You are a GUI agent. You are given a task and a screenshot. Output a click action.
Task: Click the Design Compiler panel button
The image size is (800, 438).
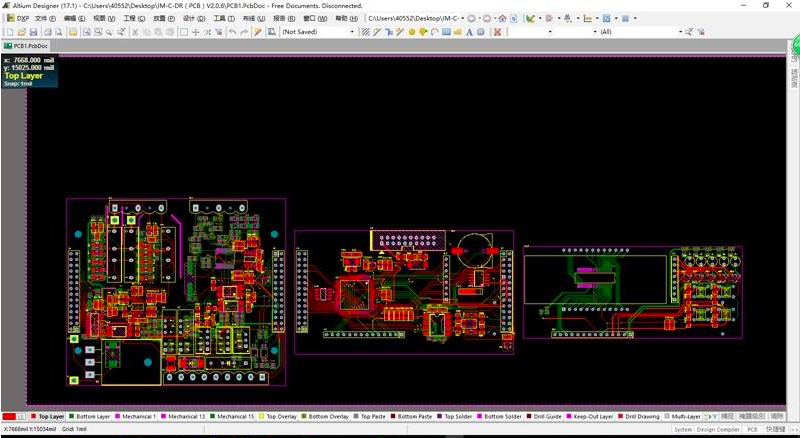click(719, 429)
